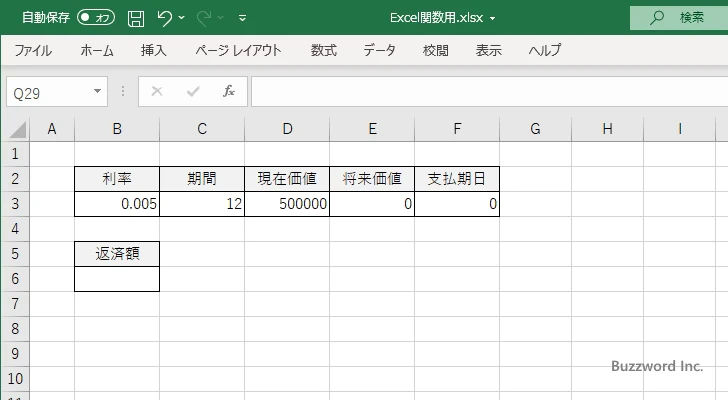Image resolution: width=728 pixels, height=400 pixels.
Task: Select empty bordered cell B6 below 返済額
Action: coord(117,279)
